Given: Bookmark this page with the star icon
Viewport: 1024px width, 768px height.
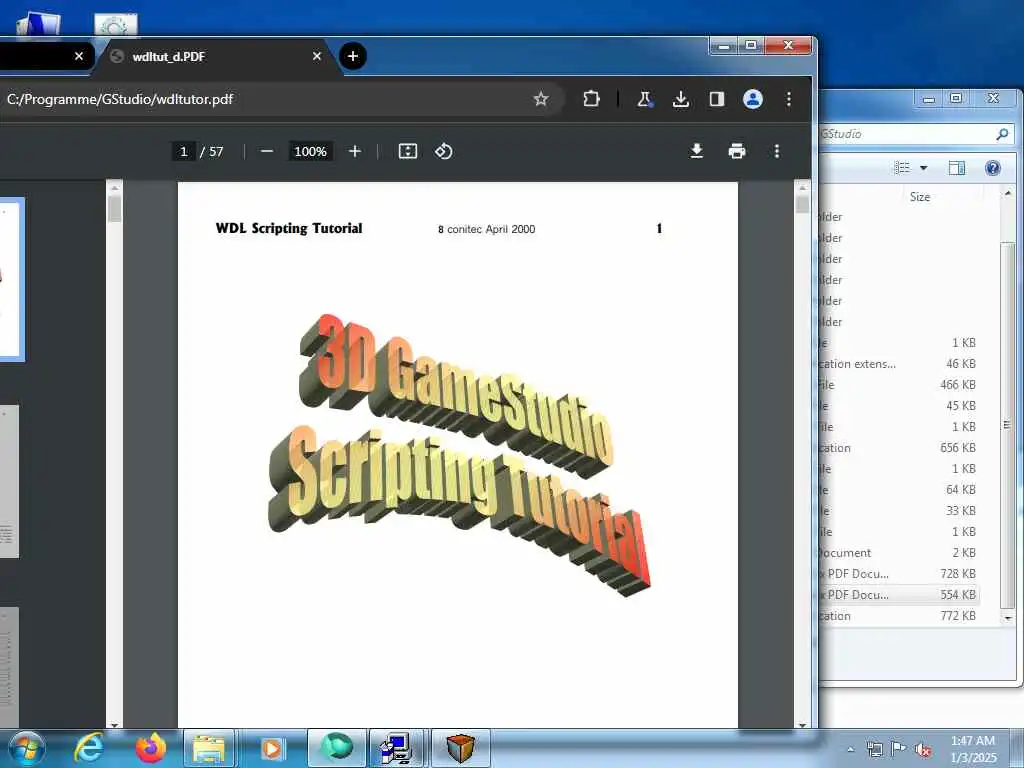Looking at the screenshot, I should pos(541,99).
